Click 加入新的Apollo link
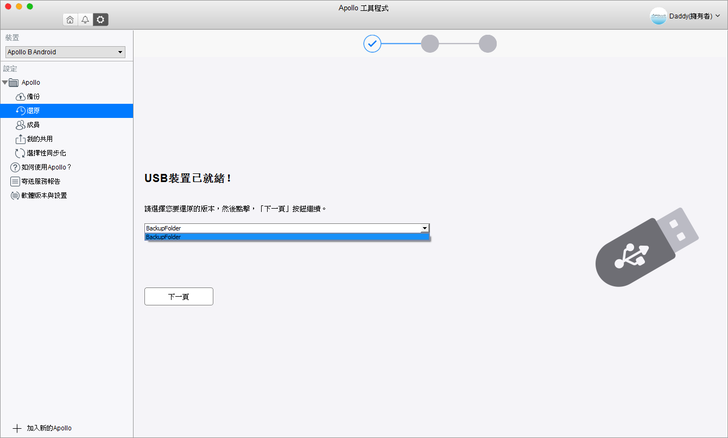The width and height of the screenshot is (728, 438). coord(49,428)
